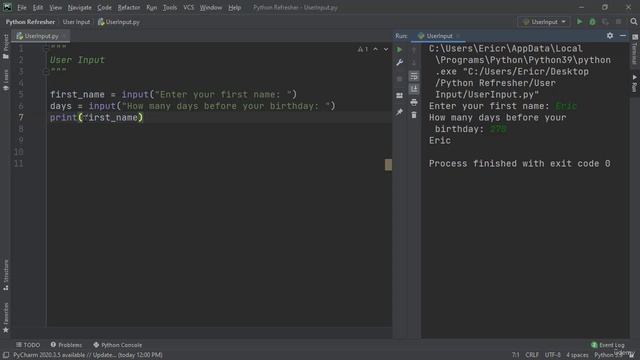640x360 pixels.
Task: Run with coverage from the main toolbar
Action: coord(605,22)
